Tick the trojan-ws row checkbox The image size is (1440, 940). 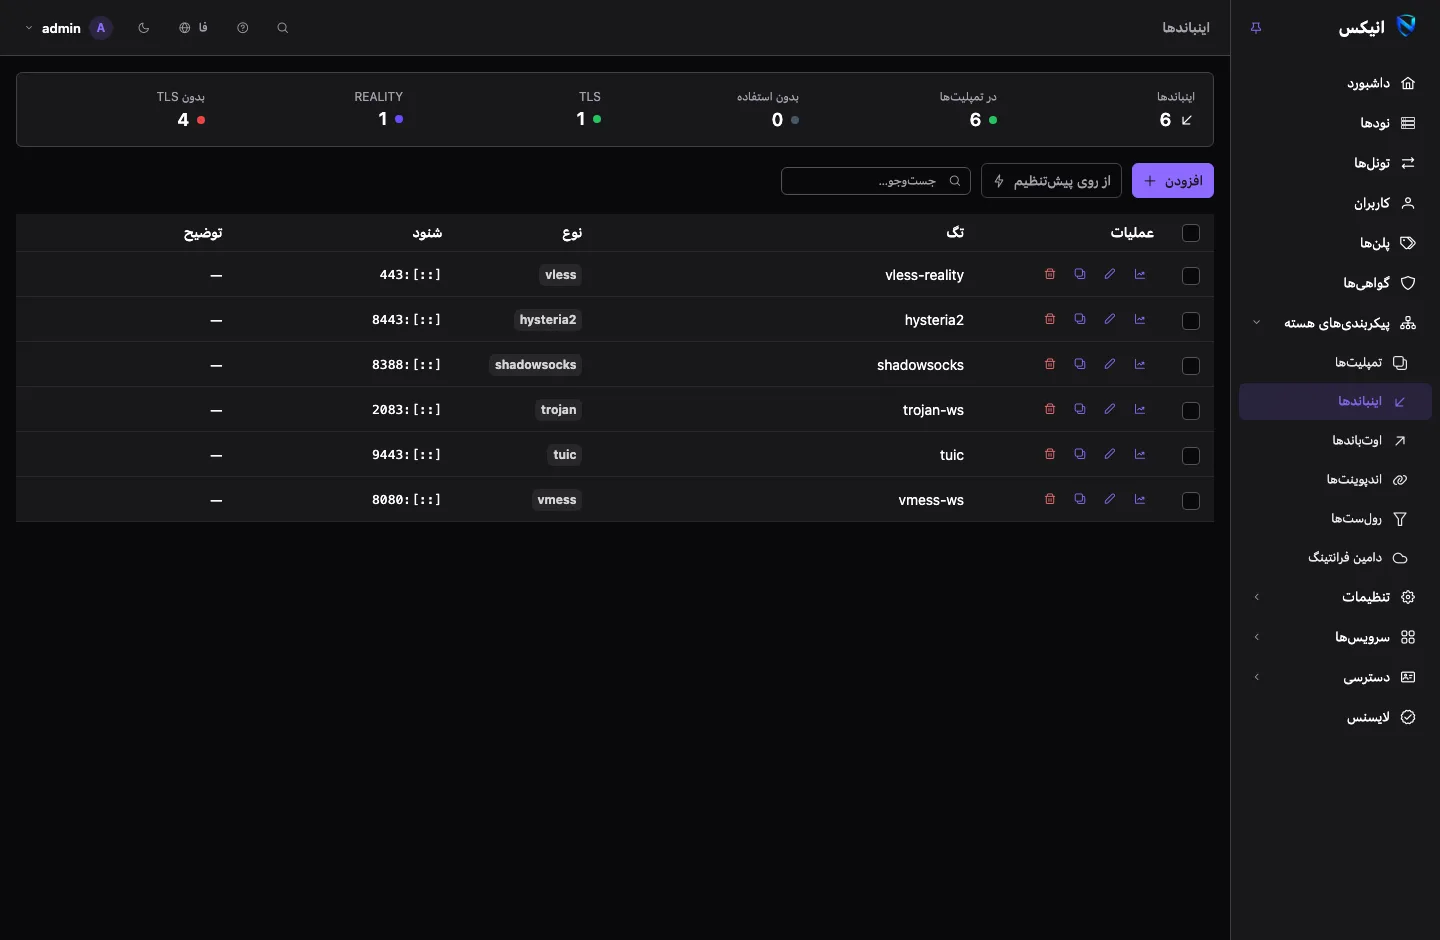pyautogui.click(x=1191, y=411)
